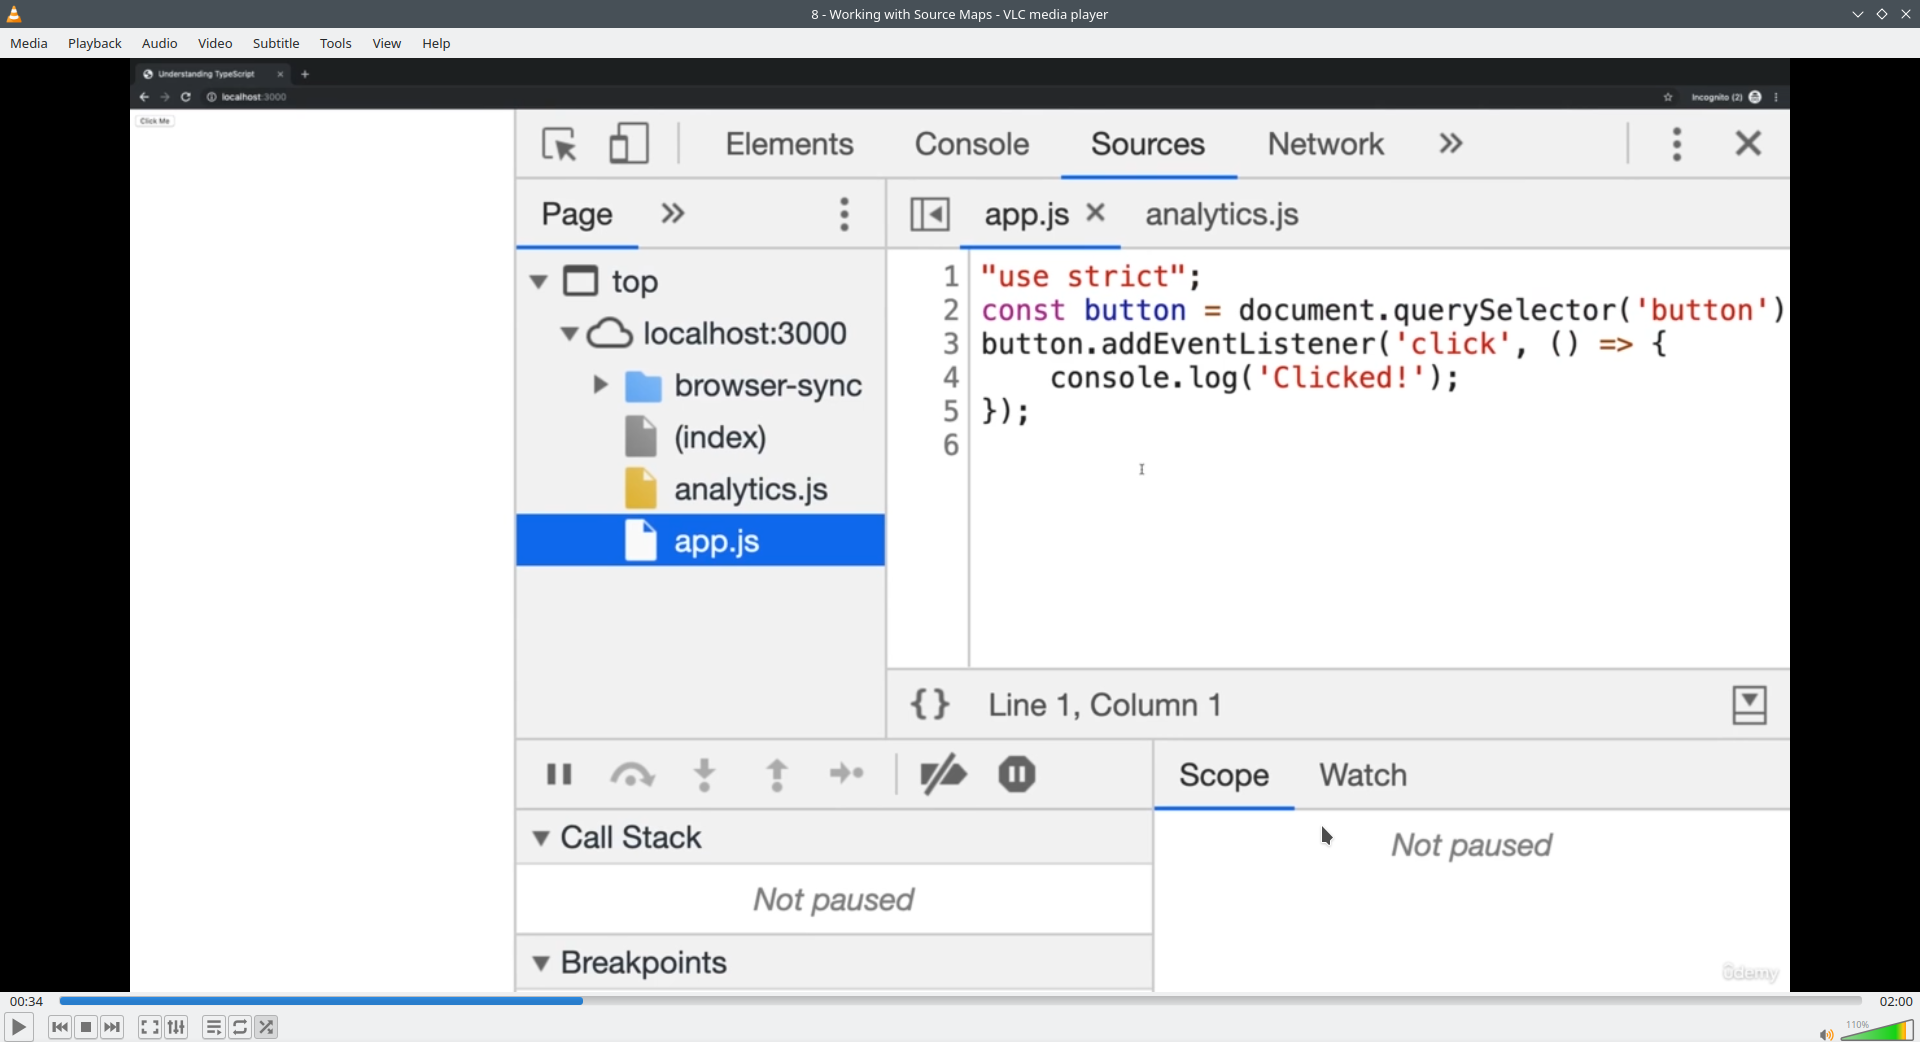Viewport: 1920px width, 1042px height.
Task: Step into next function call
Action: (x=705, y=774)
